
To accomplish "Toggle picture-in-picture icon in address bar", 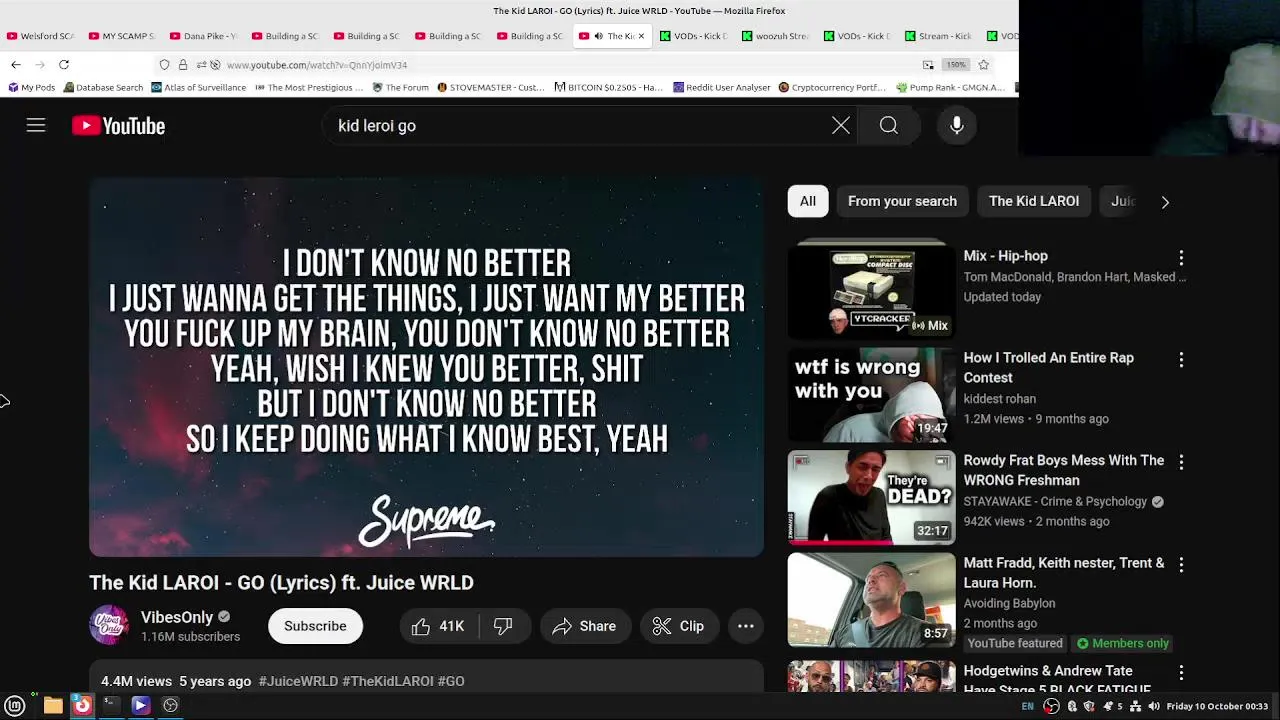I will click(x=928, y=65).
